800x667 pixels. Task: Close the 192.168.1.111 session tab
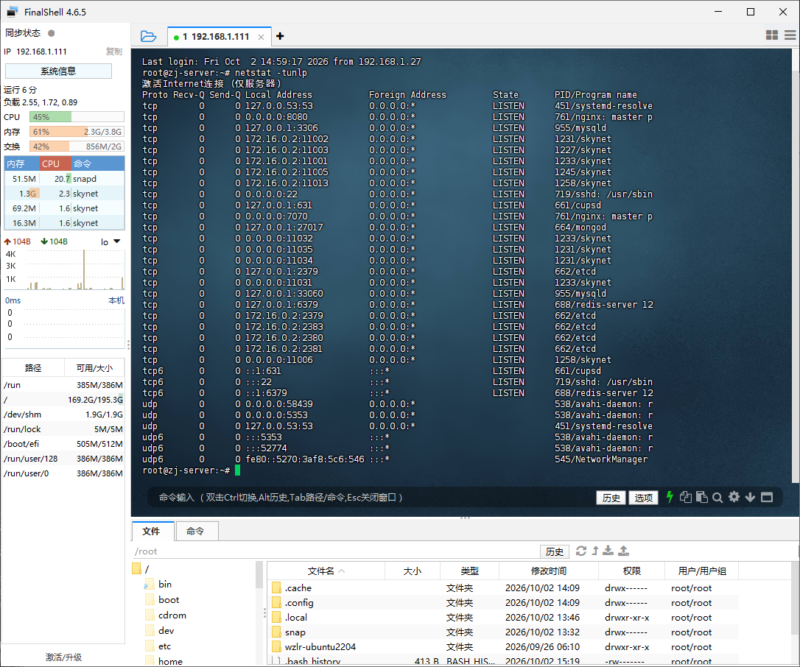pos(261,37)
